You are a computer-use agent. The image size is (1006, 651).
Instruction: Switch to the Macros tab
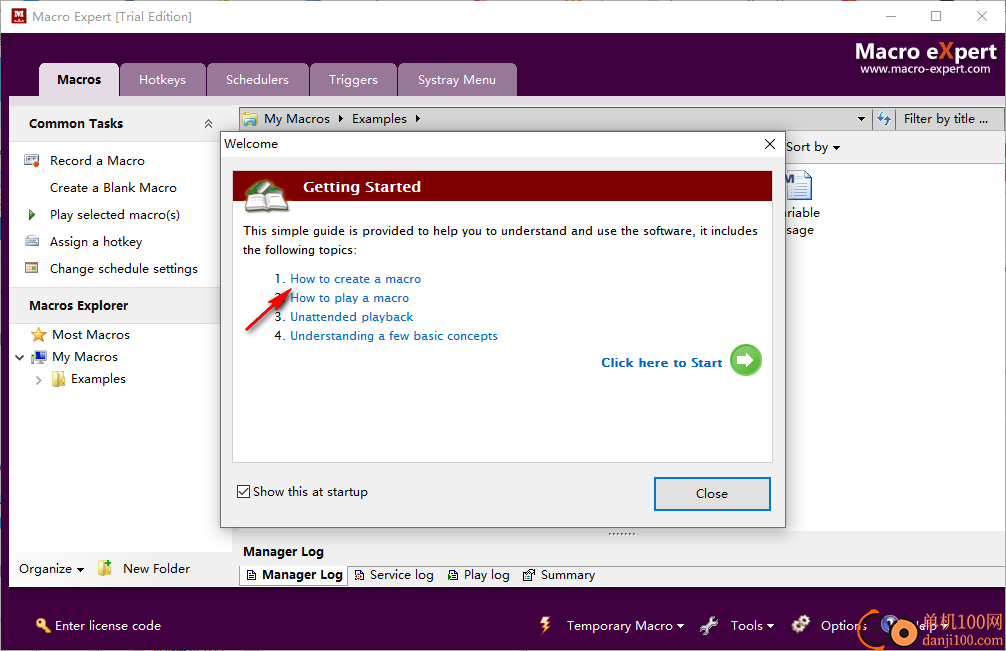point(79,80)
